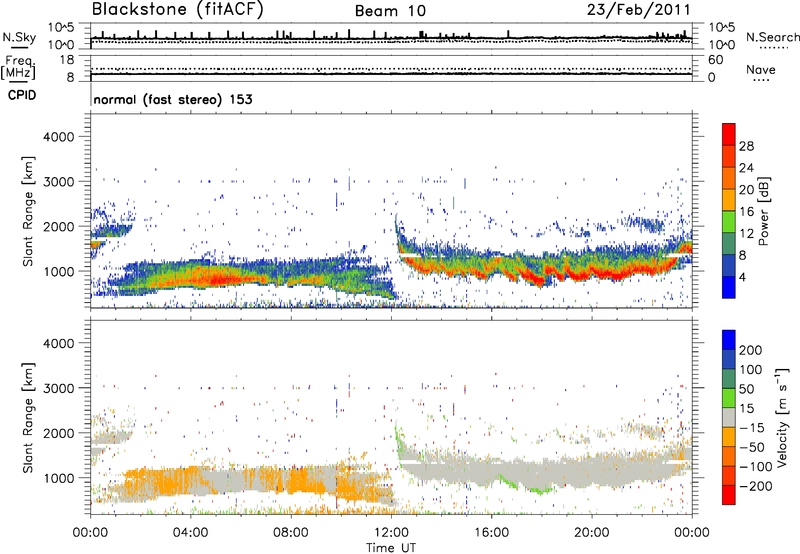Pick the light green segment of the Power color bar
Screen dimensions: 800x554
click(x=729, y=221)
